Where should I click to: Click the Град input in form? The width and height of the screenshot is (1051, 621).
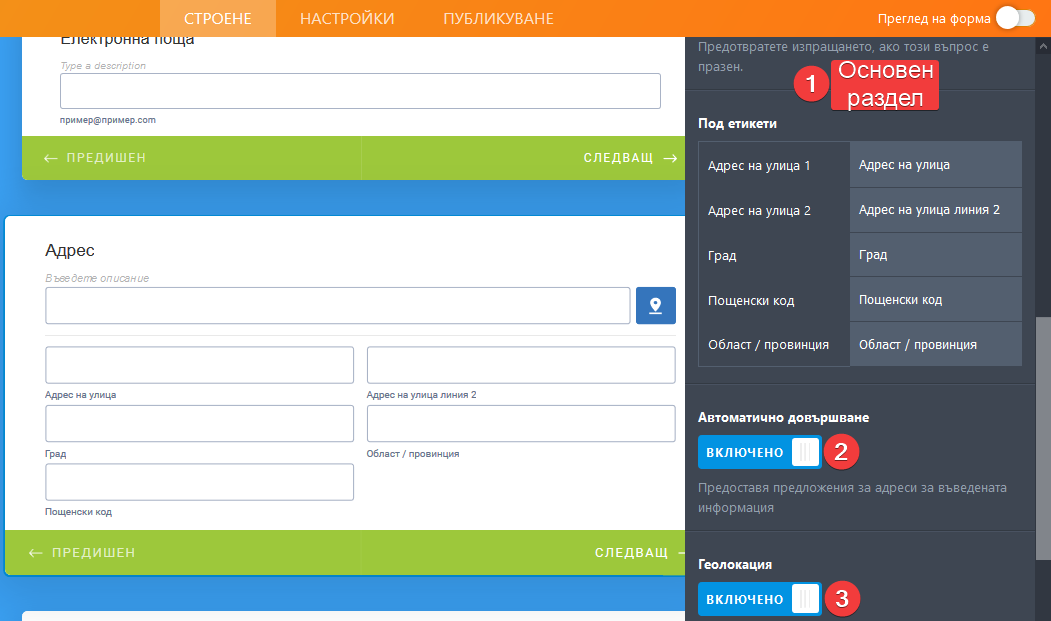coord(199,423)
